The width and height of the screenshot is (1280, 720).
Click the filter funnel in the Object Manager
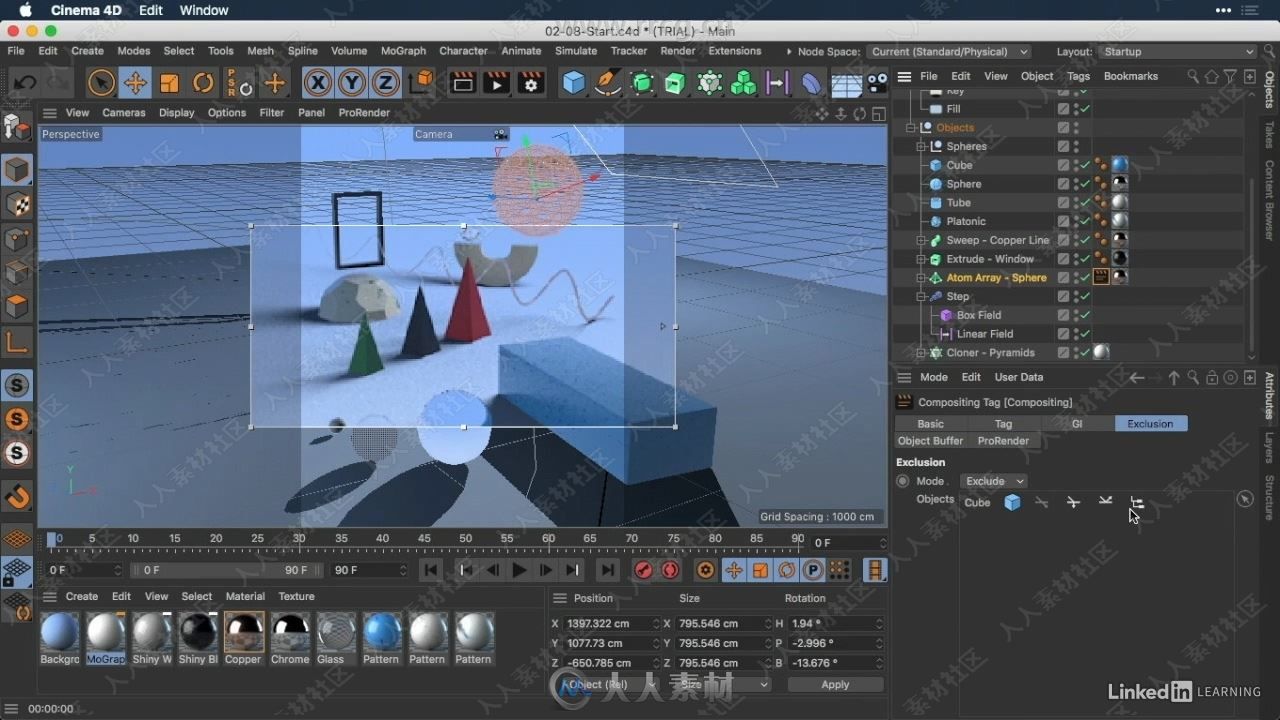click(1231, 76)
